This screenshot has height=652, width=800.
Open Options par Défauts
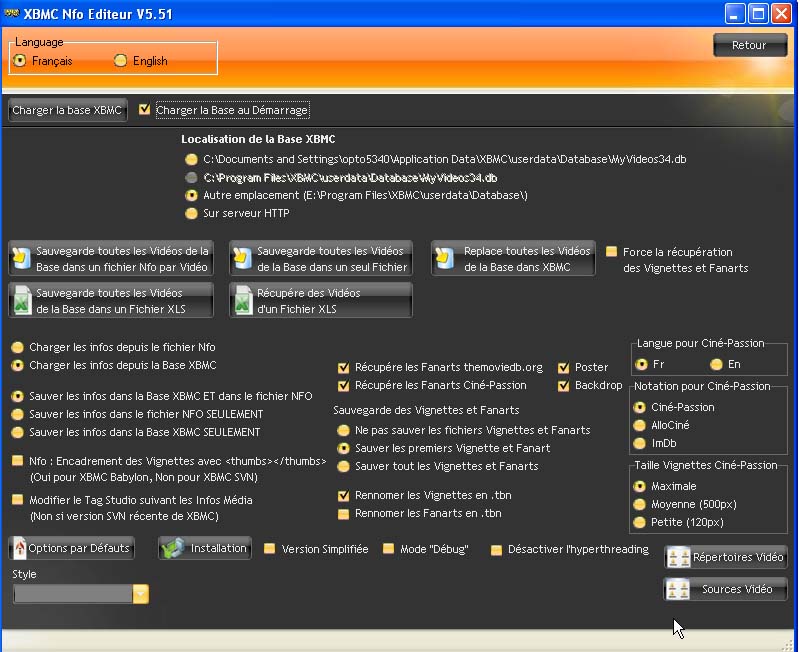pyautogui.click(x=71, y=548)
